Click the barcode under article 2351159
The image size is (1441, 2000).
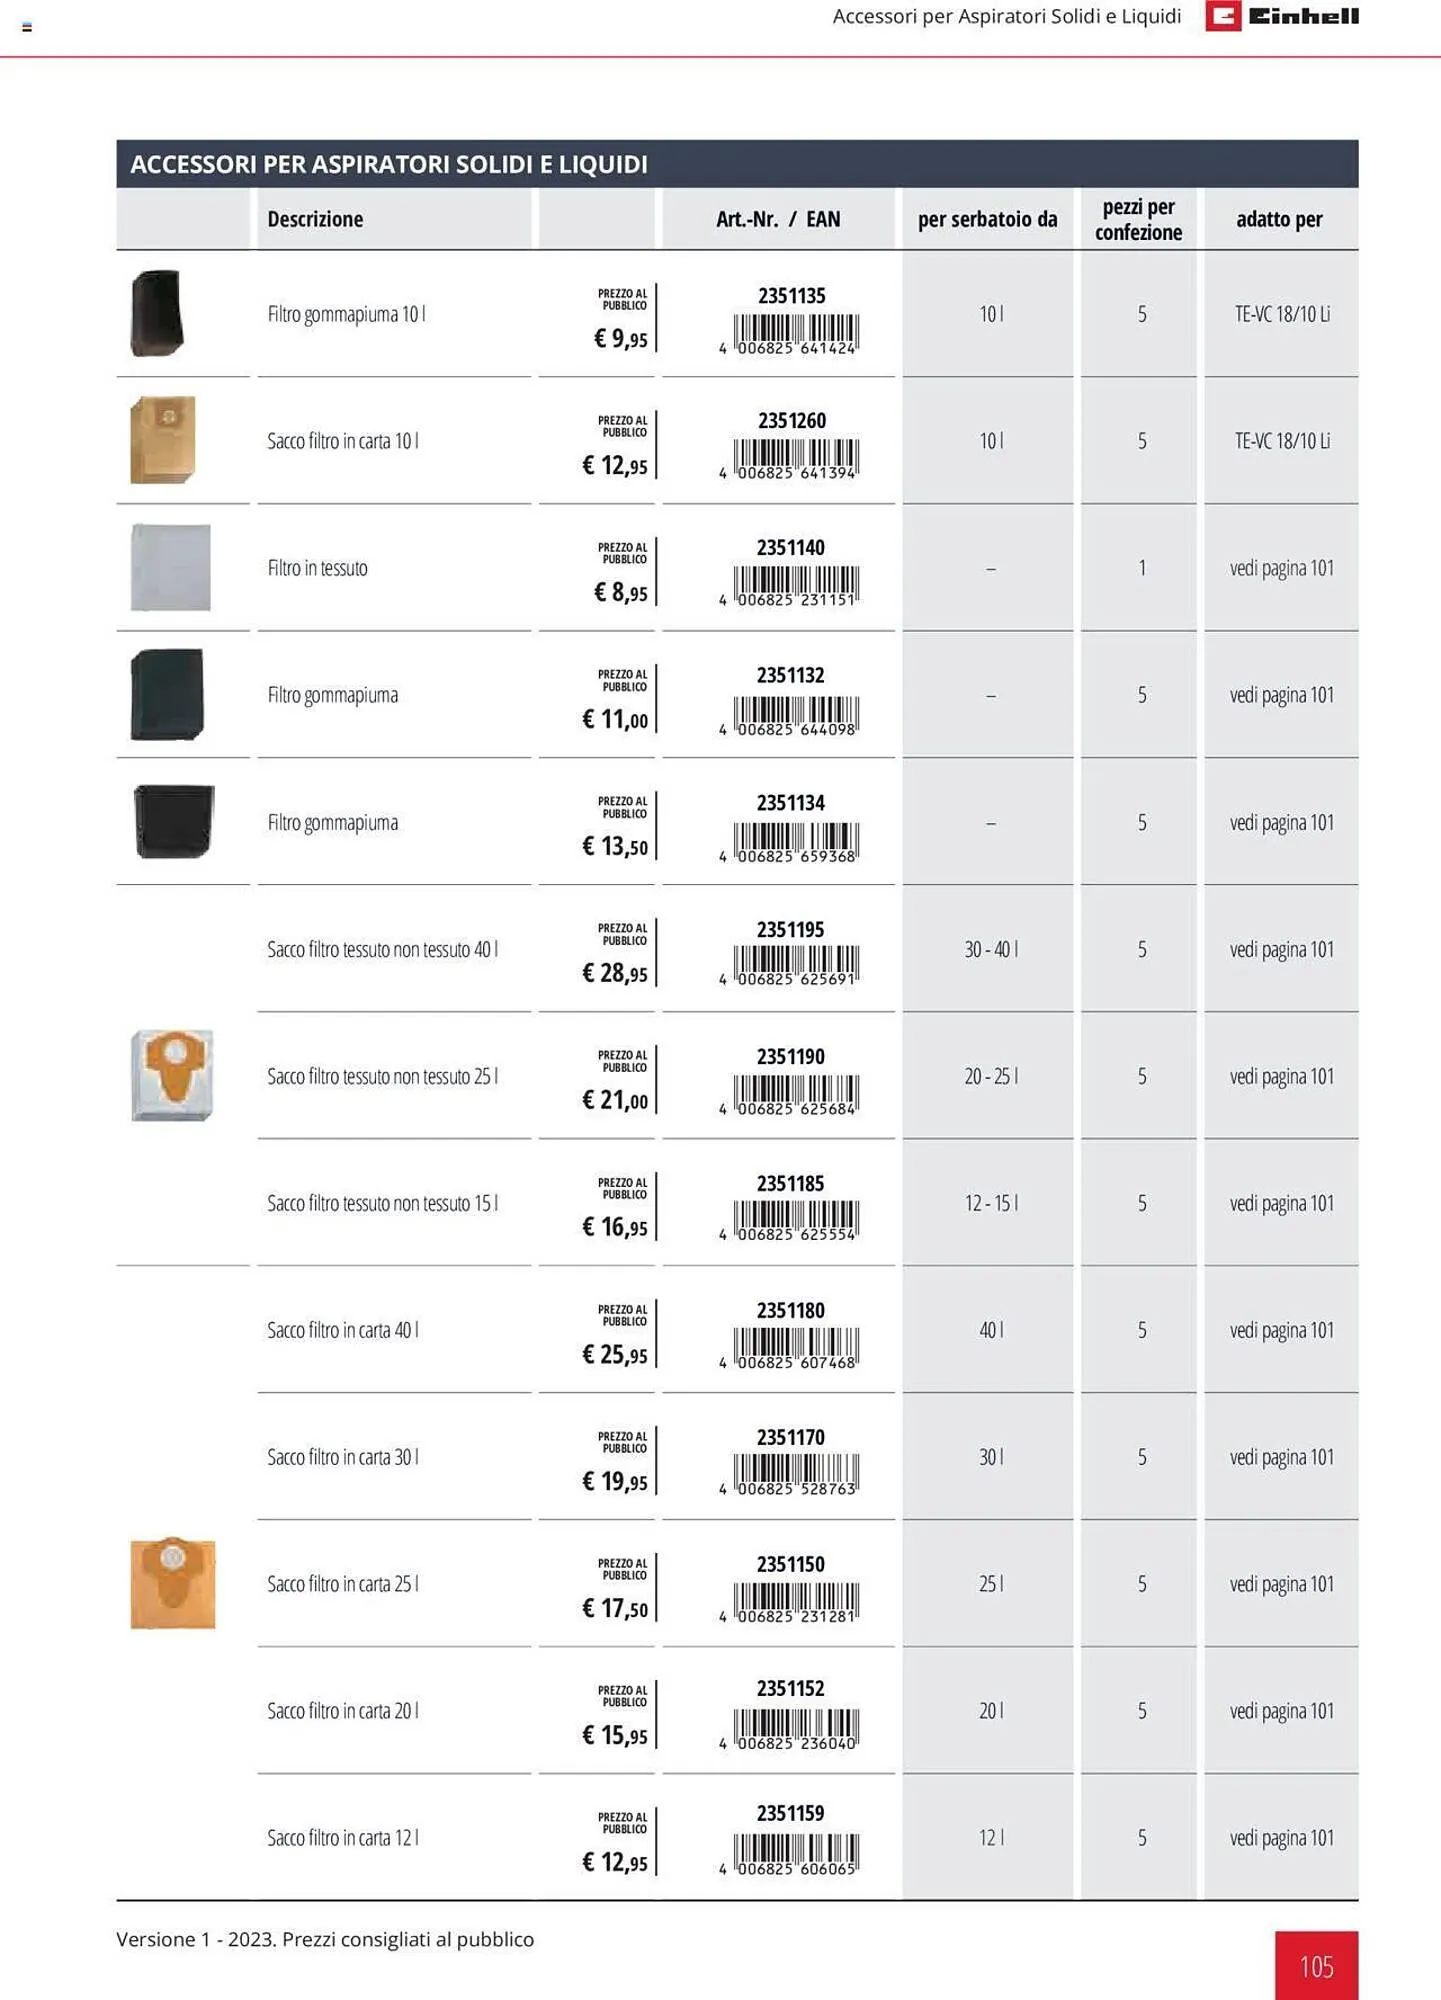[795, 1853]
